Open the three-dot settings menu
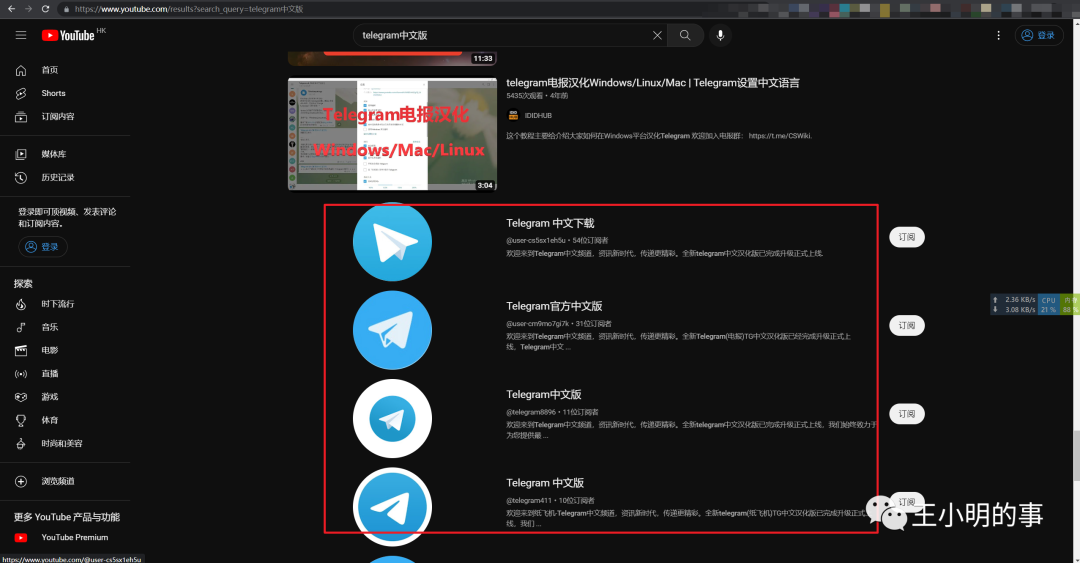 998,35
